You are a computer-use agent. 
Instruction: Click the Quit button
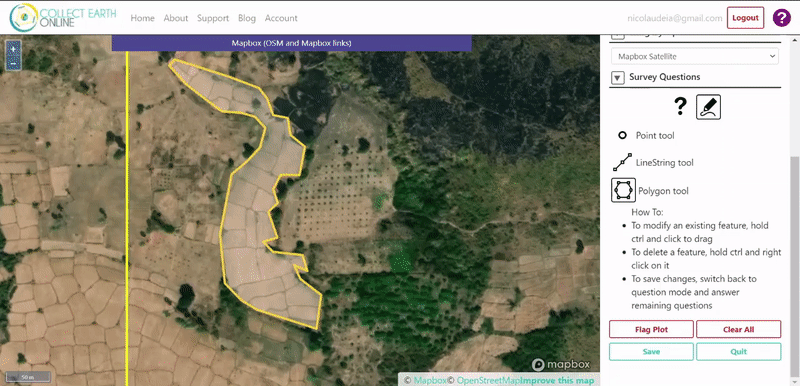pyautogui.click(x=738, y=352)
